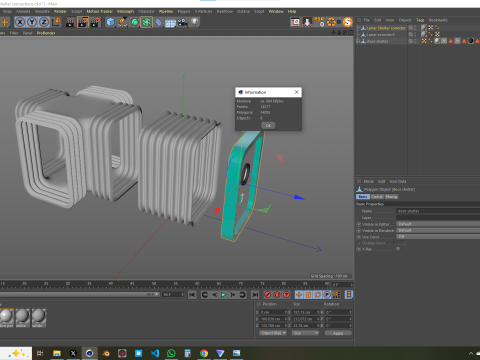Screen dimensions: 480x360
Task: Open the Tags menu in the Object Manager
Action: [420, 20]
